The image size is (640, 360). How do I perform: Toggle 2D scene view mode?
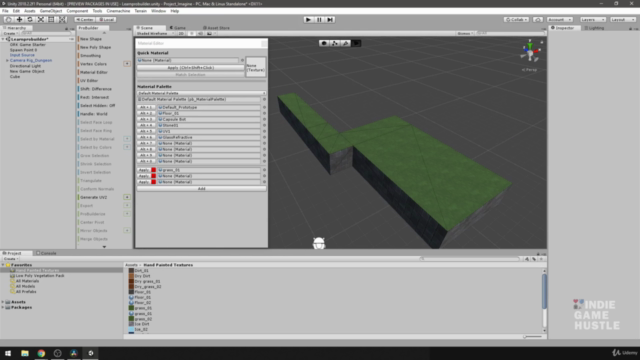coord(181,33)
